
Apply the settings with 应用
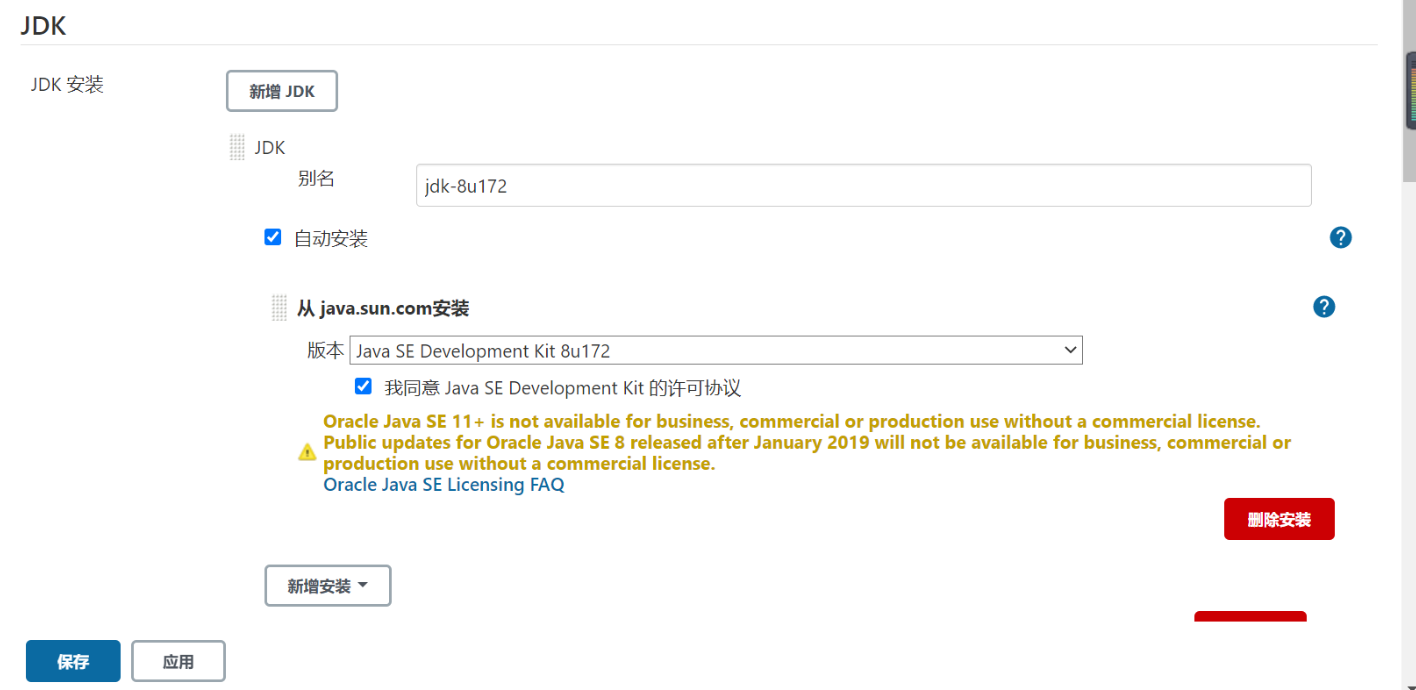tap(178, 661)
